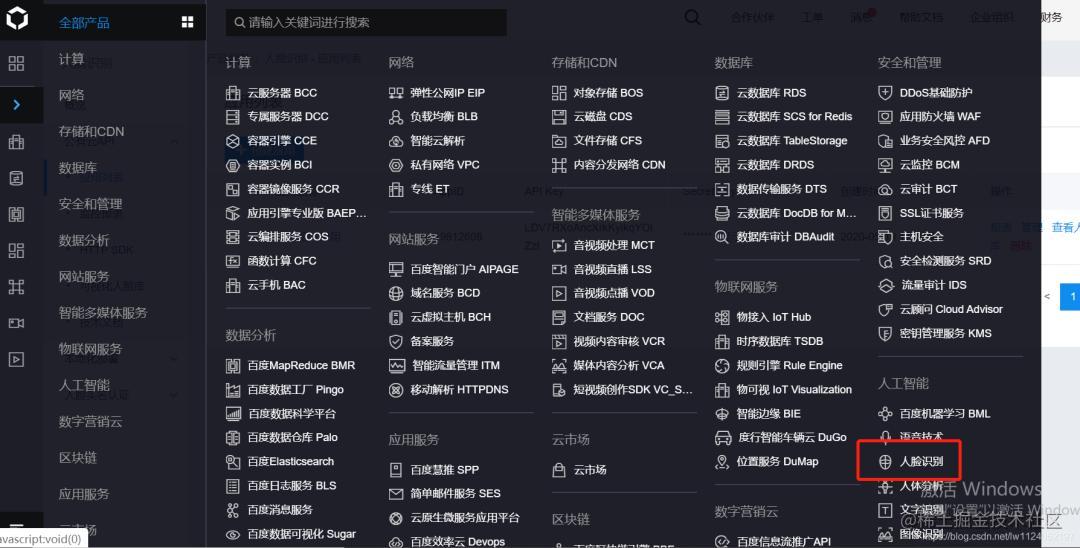Select 数据库 category in left menu
1080x548 pixels.
[78, 167]
